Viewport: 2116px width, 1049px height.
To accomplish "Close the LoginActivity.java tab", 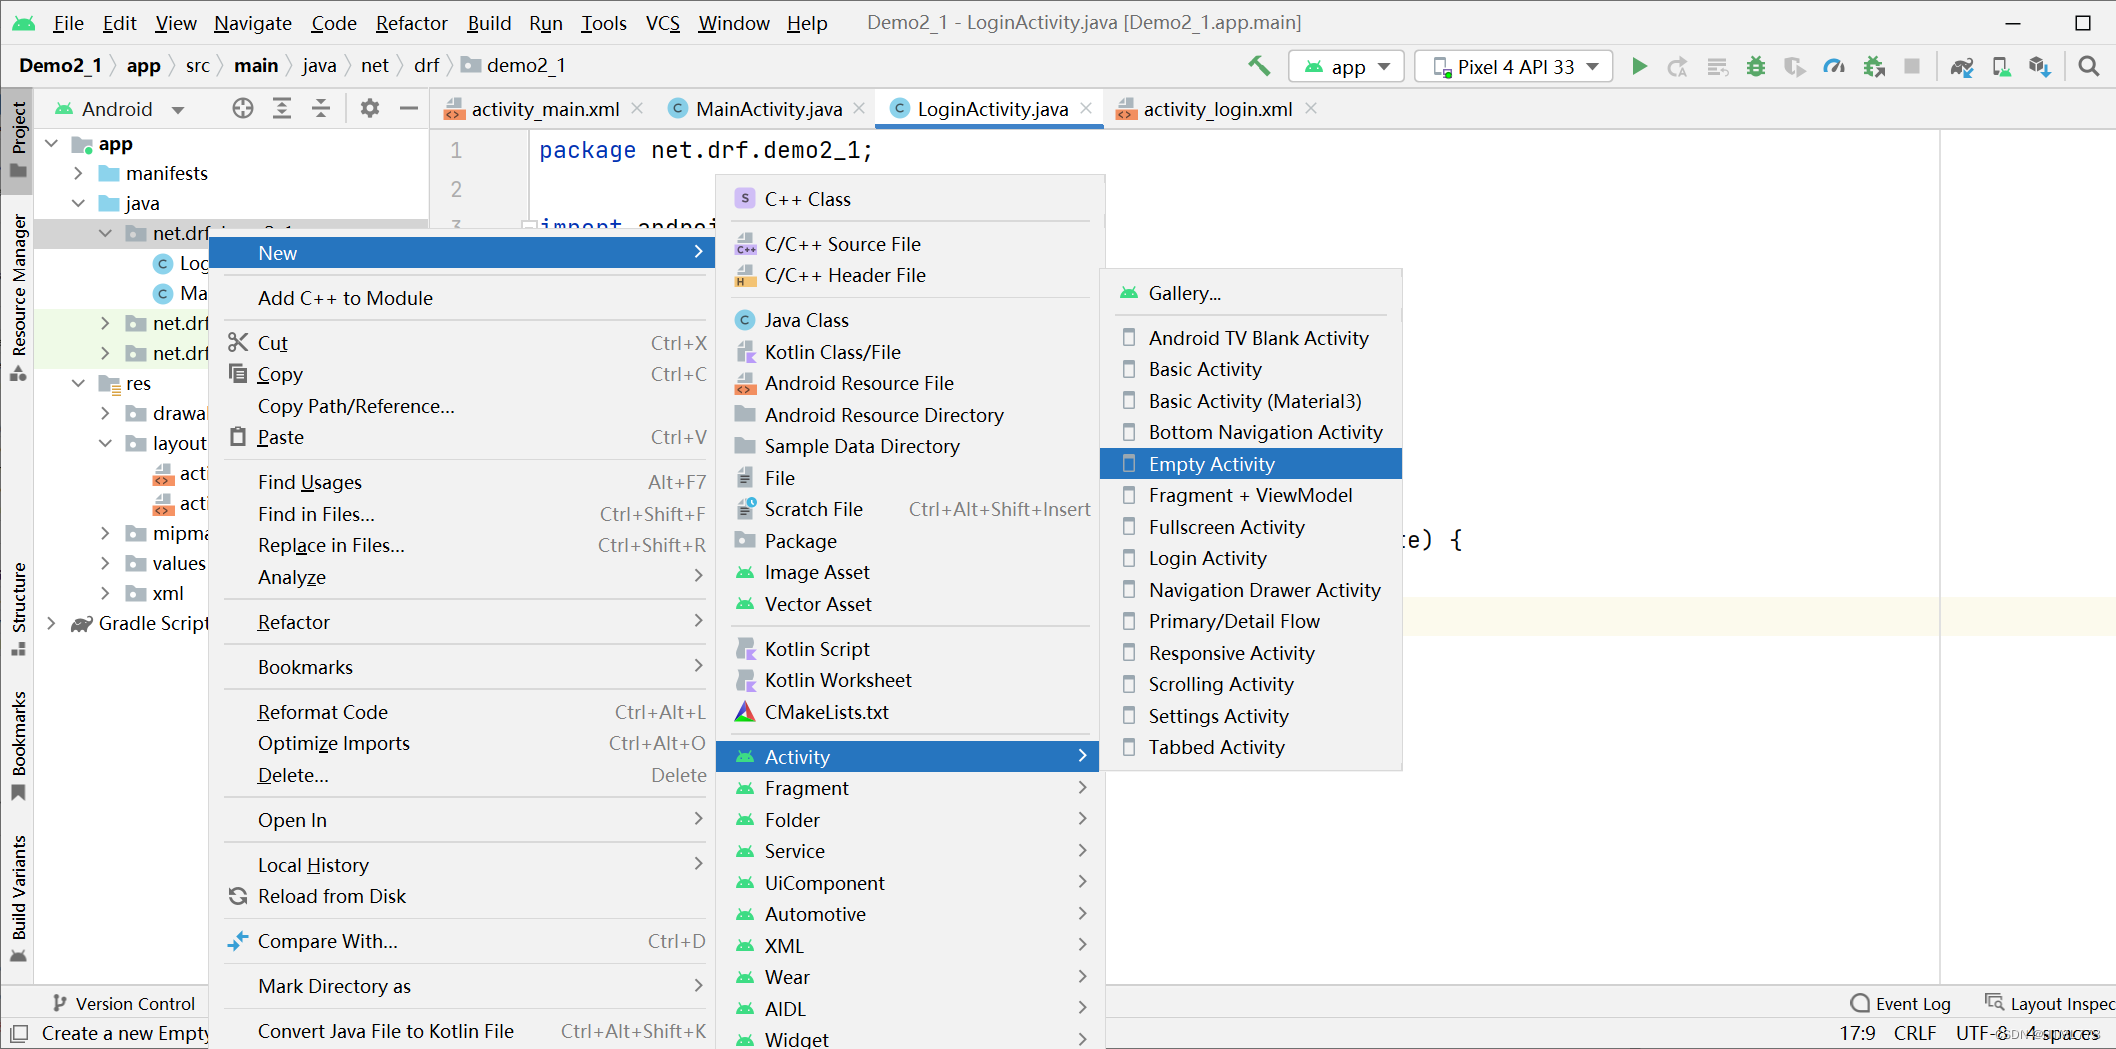I will [1086, 108].
